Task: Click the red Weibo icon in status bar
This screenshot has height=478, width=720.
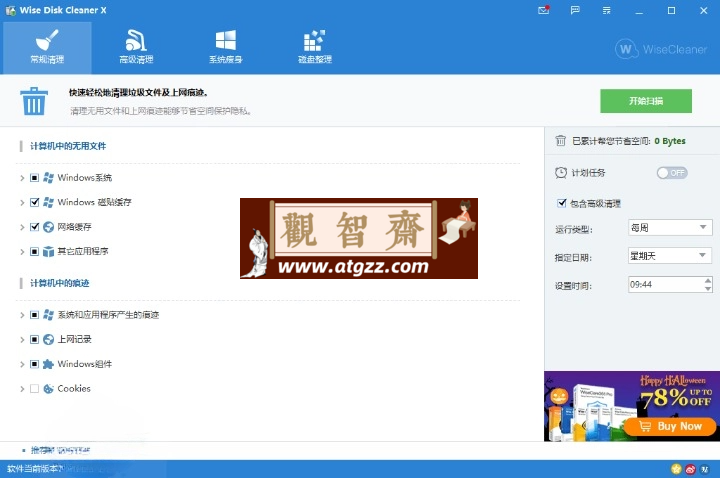Action: (691, 469)
